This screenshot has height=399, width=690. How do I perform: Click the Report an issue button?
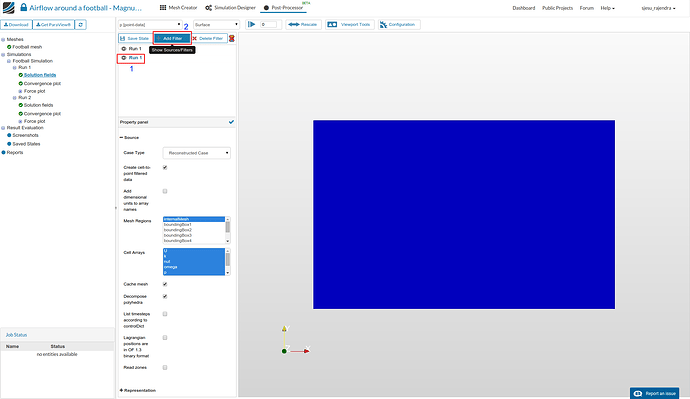(654, 393)
